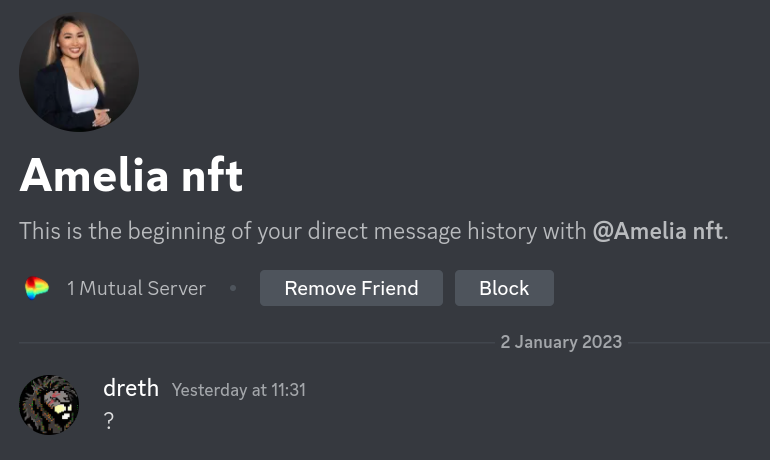Click the blank space right of dreth's message
The height and width of the screenshot is (460, 770).
(x=450, y=421)
